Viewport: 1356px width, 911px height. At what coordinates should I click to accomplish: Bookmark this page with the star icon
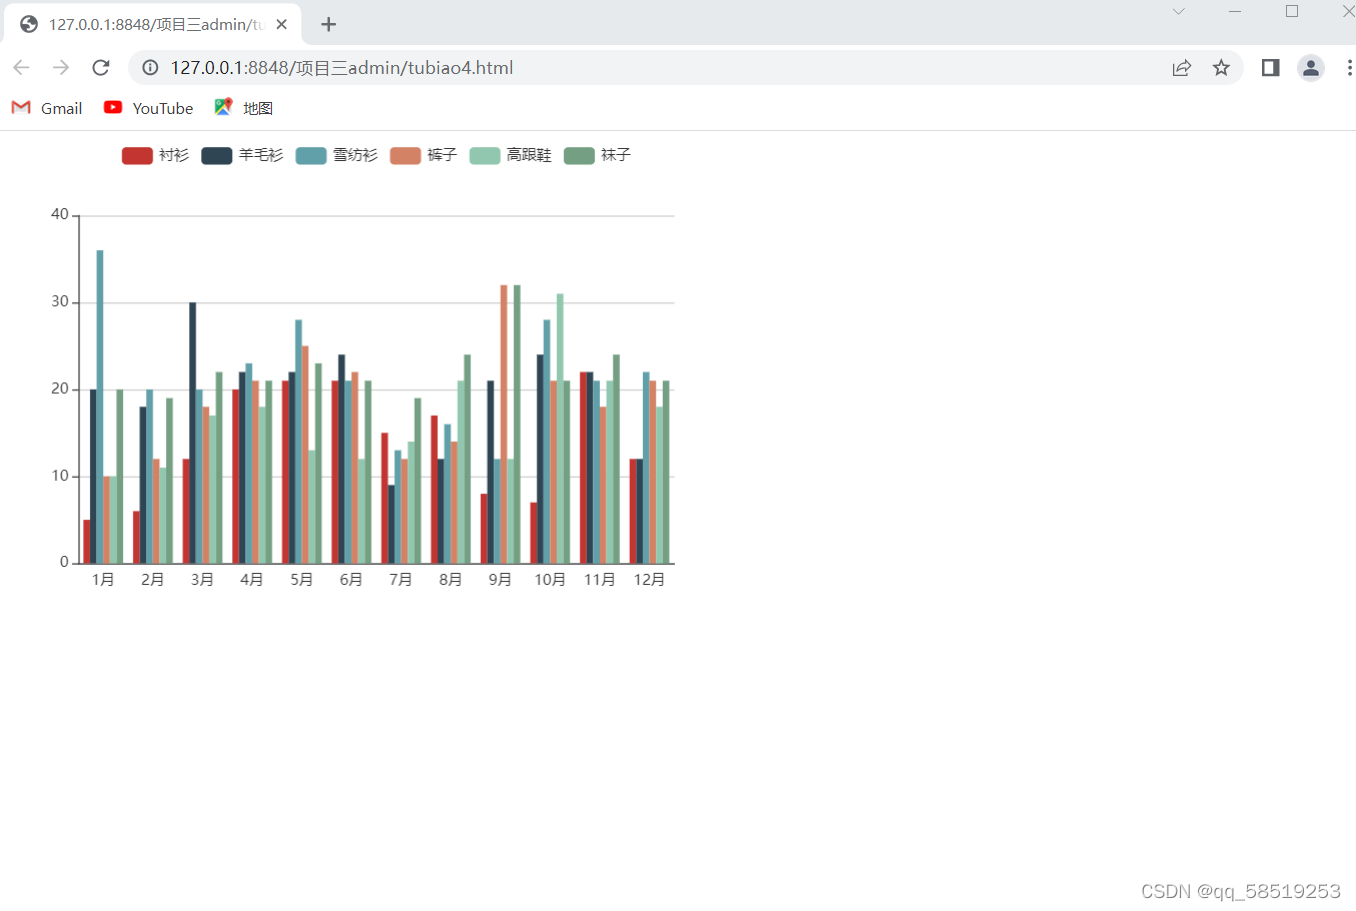pyautogui.click(x=1221, y=67)
